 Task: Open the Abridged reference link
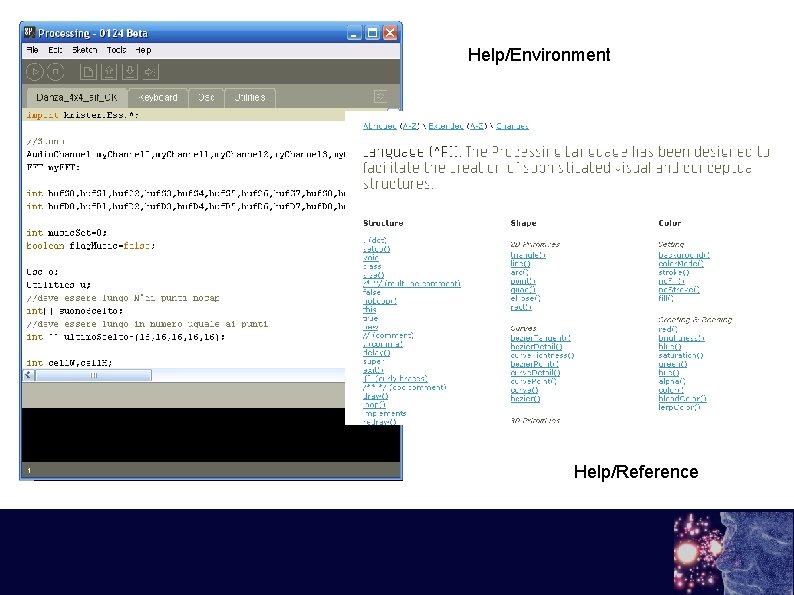point(380,126)
